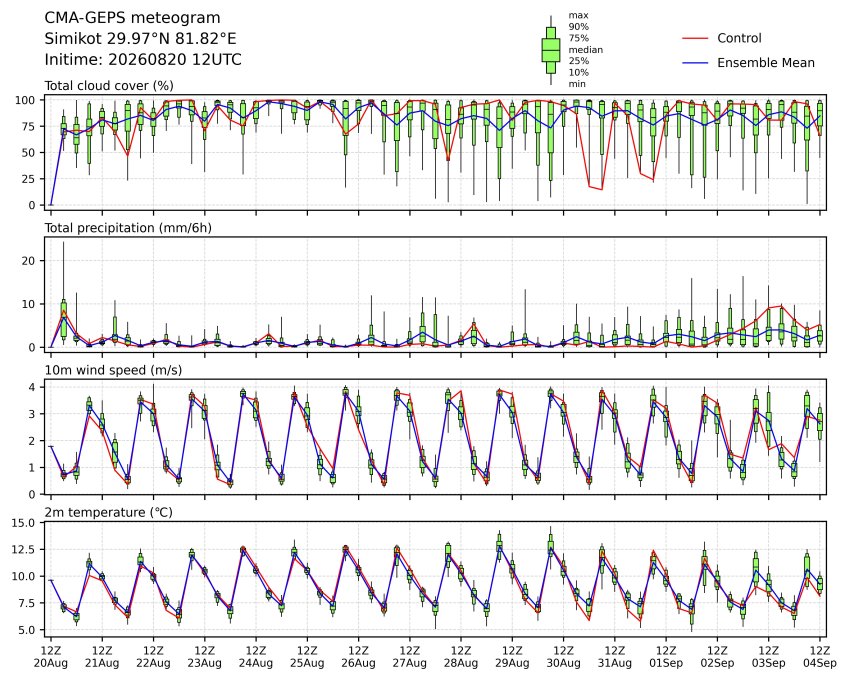Select the Control legend label
The image size is (848, 680).
coord(739,38)
